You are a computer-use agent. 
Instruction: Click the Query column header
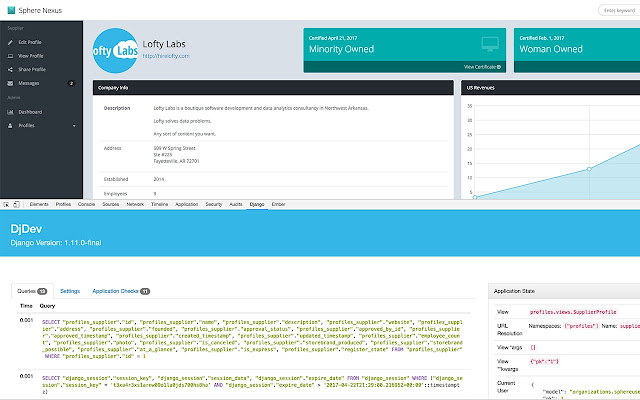pos(47,306)
